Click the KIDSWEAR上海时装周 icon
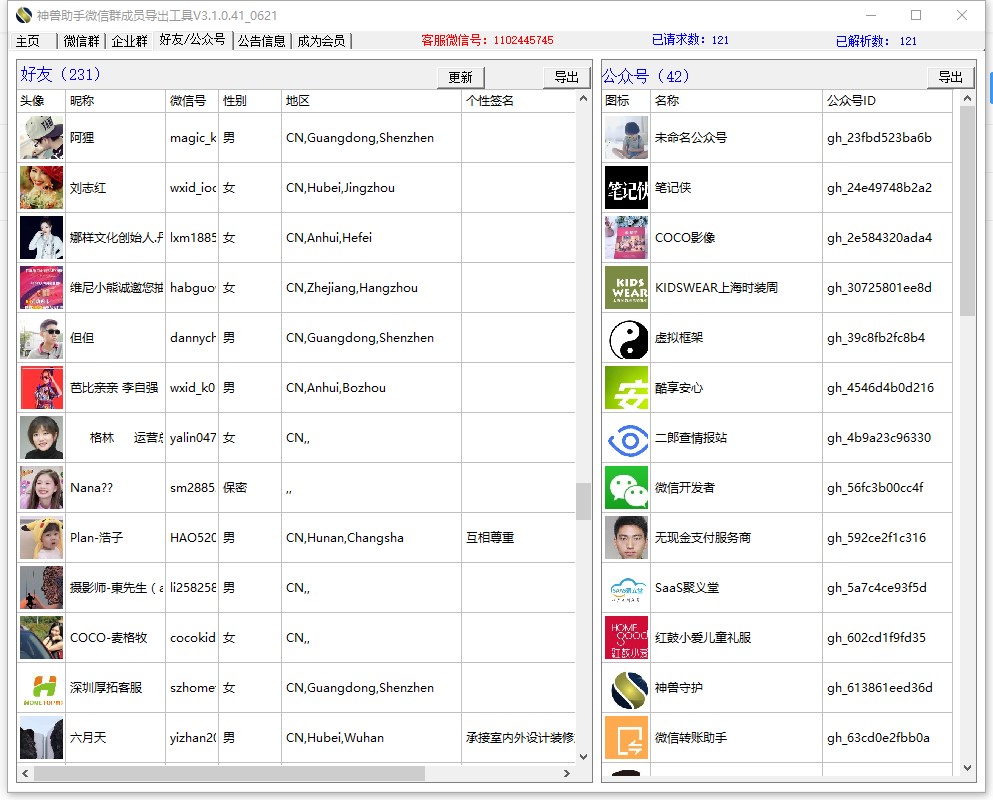The width and height of the screenshot is (993, 800). (x=626, y=288)
